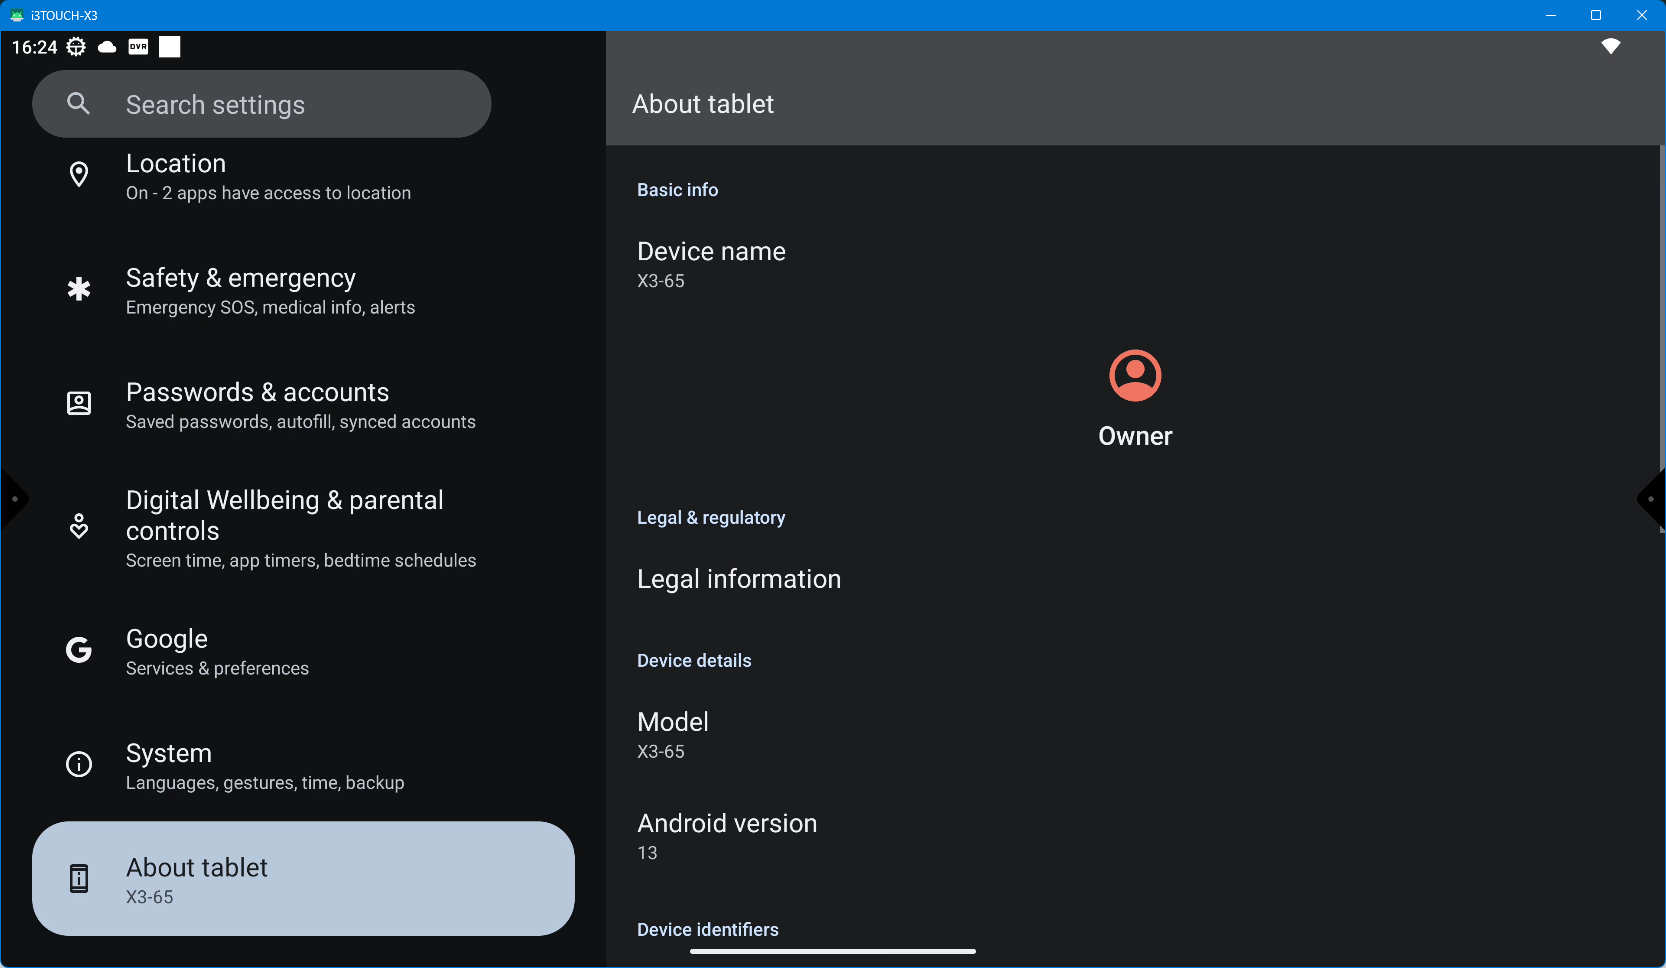Click the Wi-Fi status icon

click(x=1610, y=47)
